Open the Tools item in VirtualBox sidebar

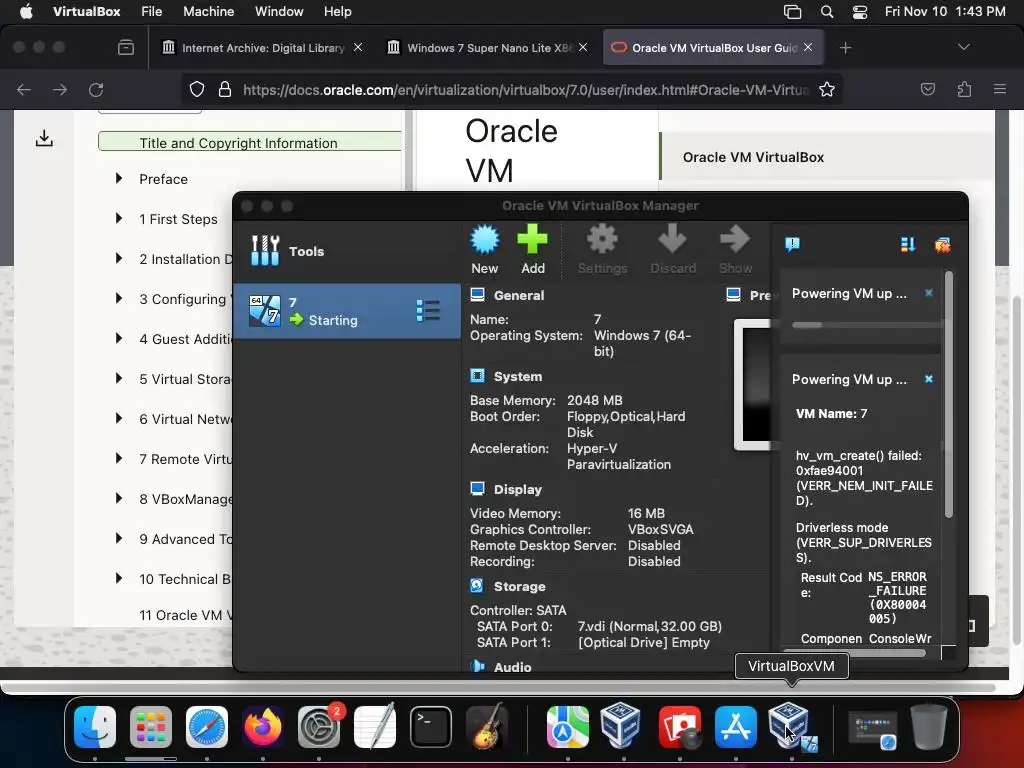tap(347, 251)
